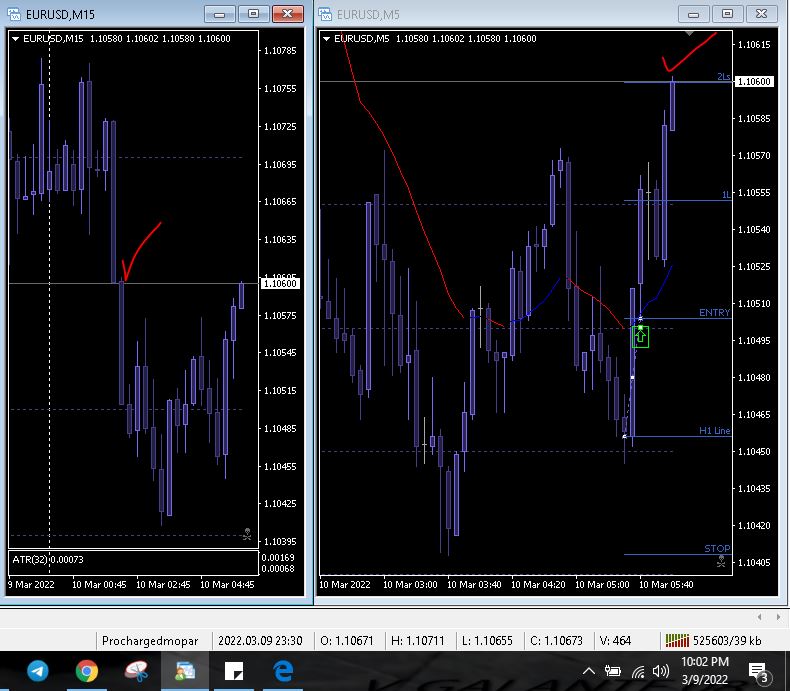Click the ATR(32) 0.00073 indicator label
This screenshot has height=691, width=790.
coord(48,560)
